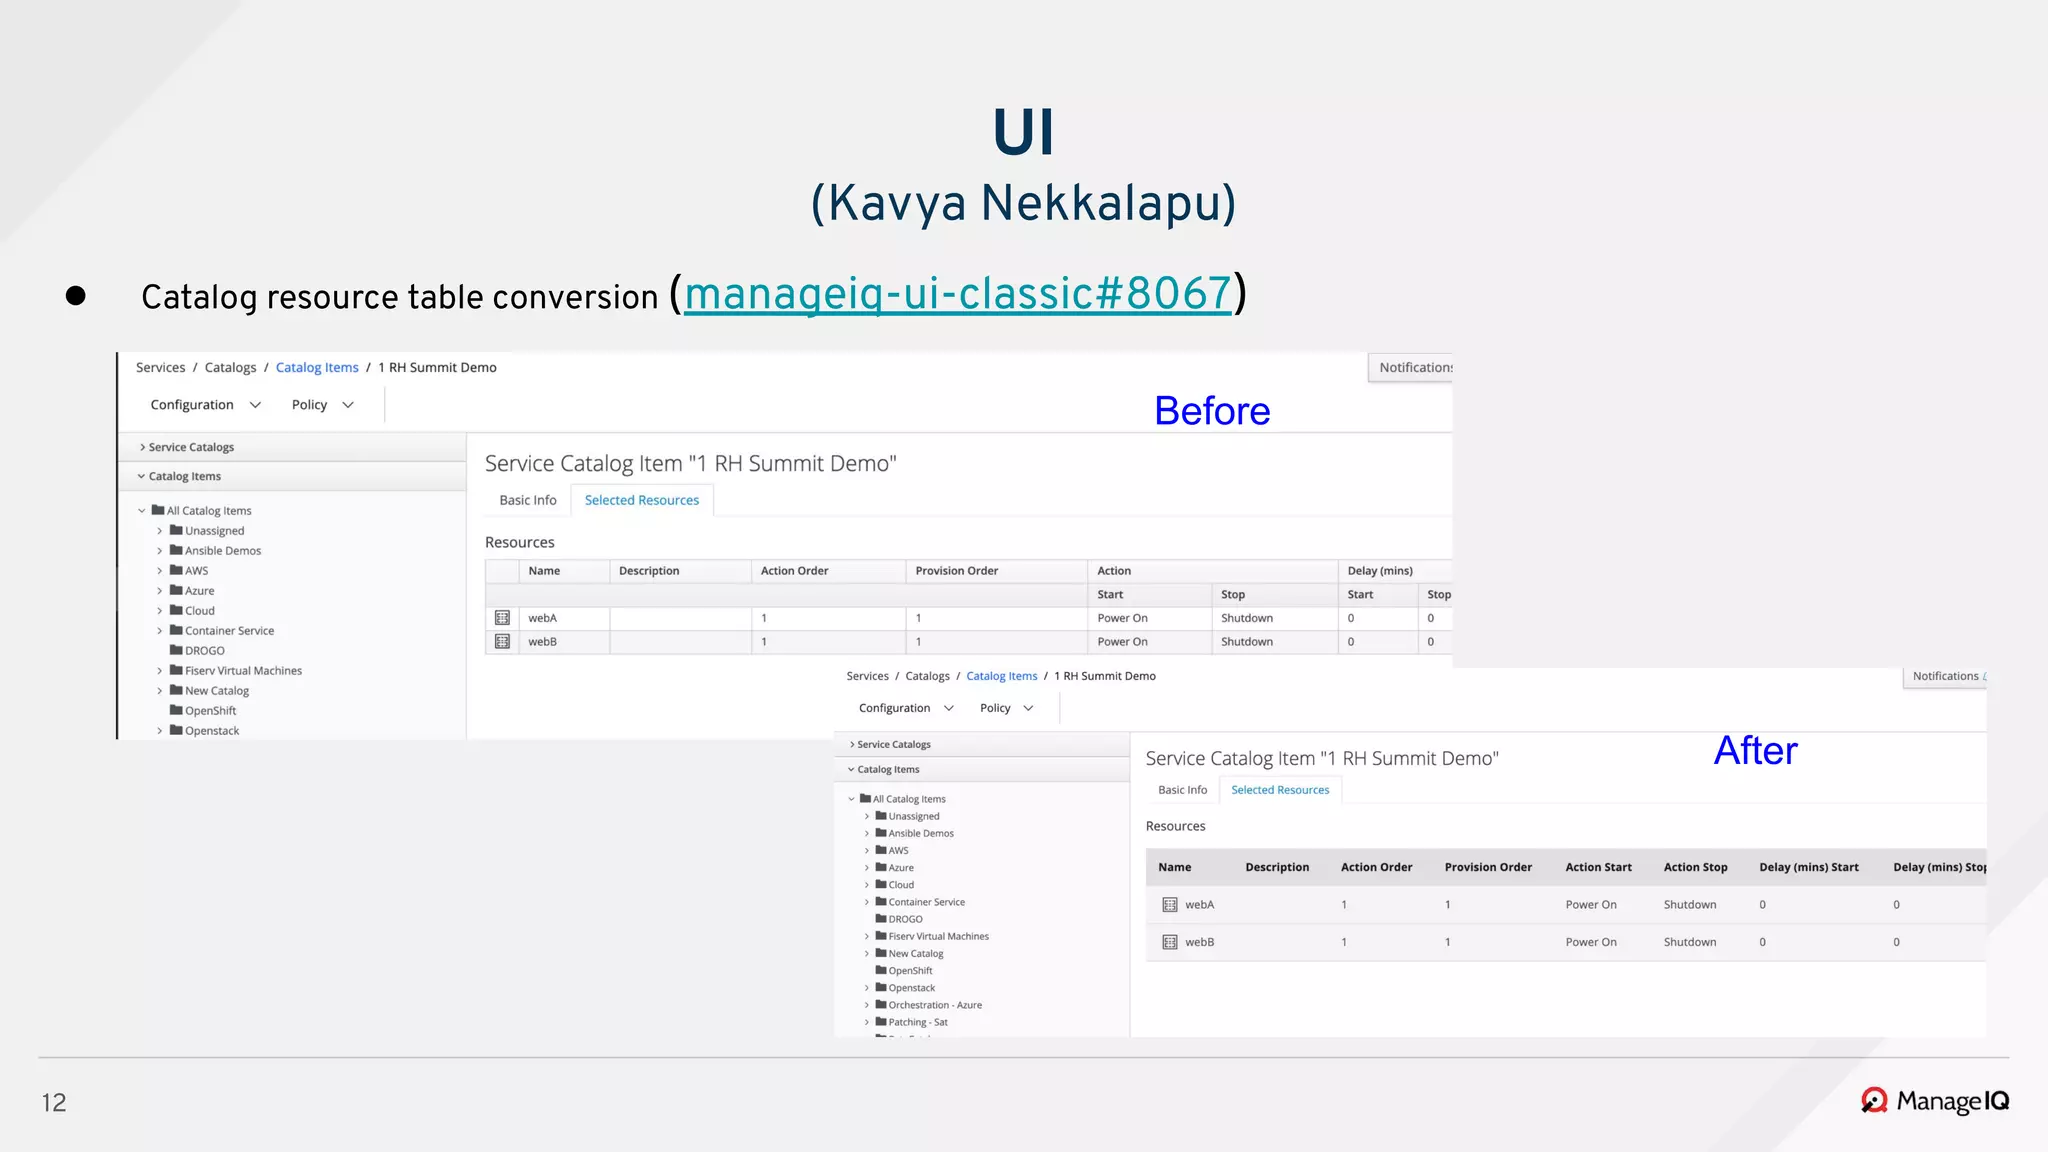
Task: Open Configuration dropdown in After screenshot
Action: point(906,708)
